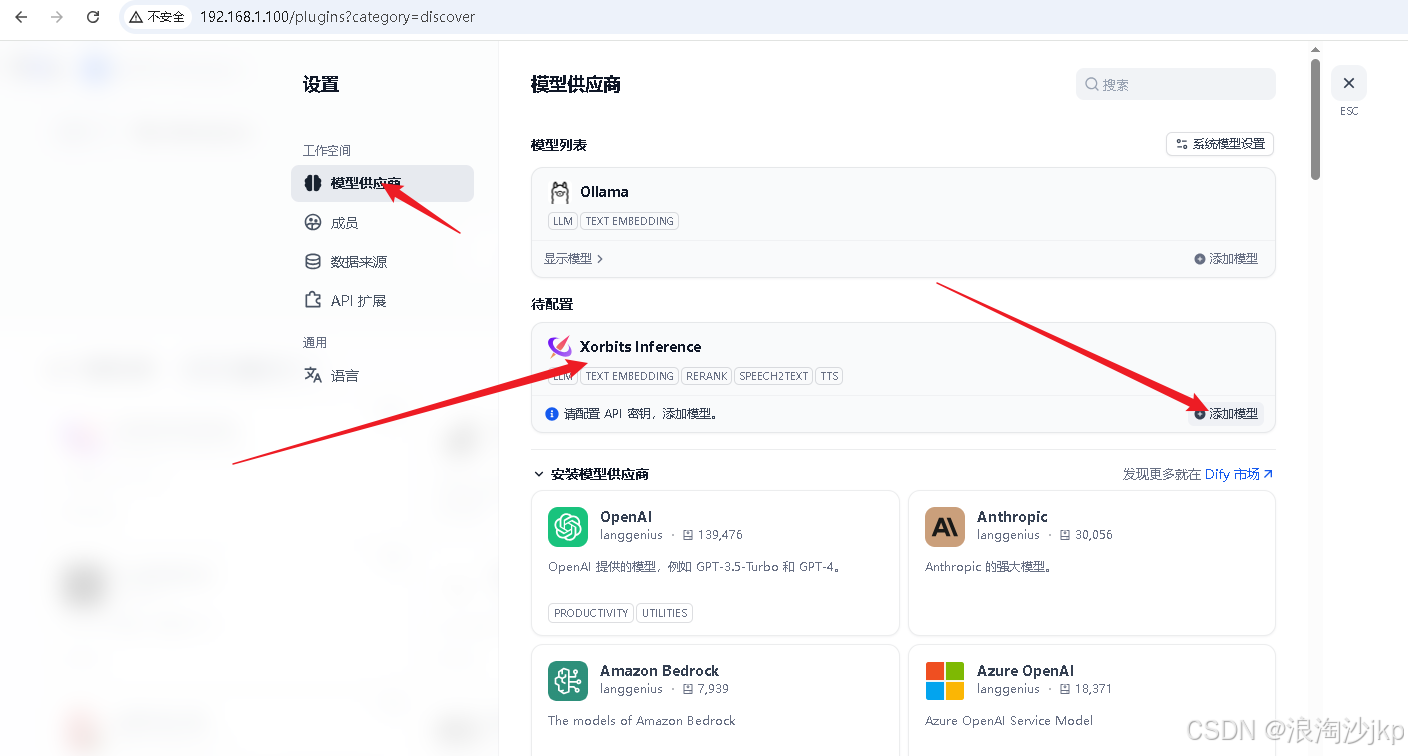Screen dimensions: 1408x756
Task: Expand 显示模型 under Ollama
Action: point(574,259)
